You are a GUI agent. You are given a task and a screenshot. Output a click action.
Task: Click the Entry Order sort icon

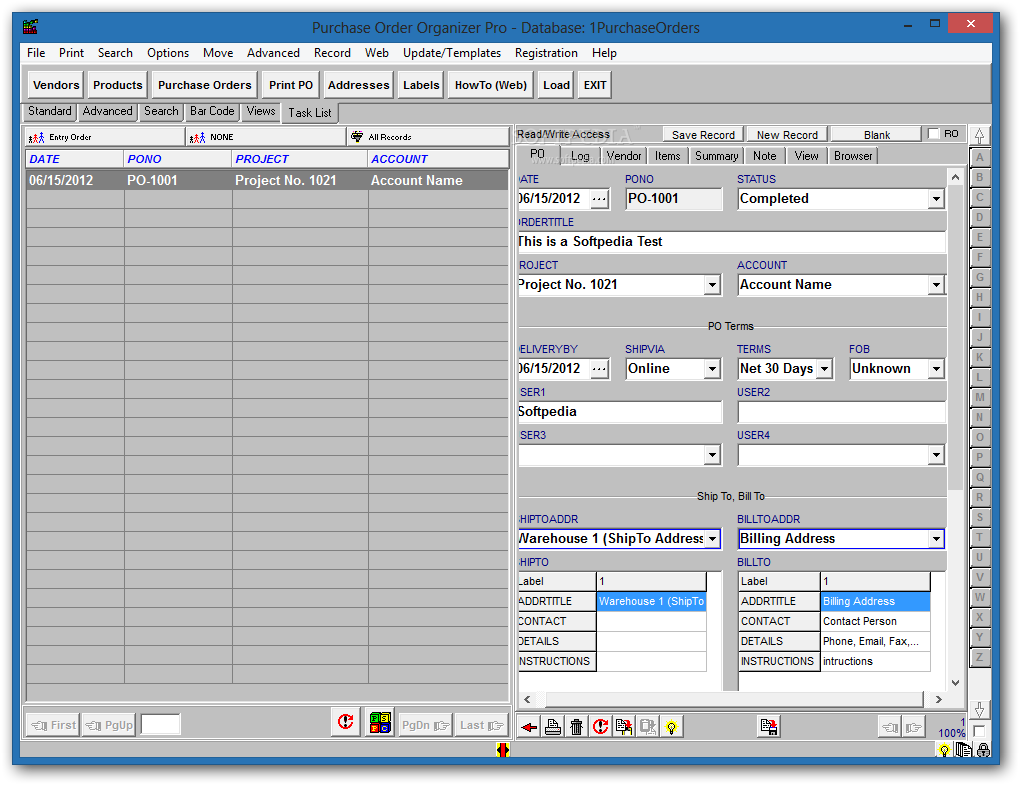point(36,137)
